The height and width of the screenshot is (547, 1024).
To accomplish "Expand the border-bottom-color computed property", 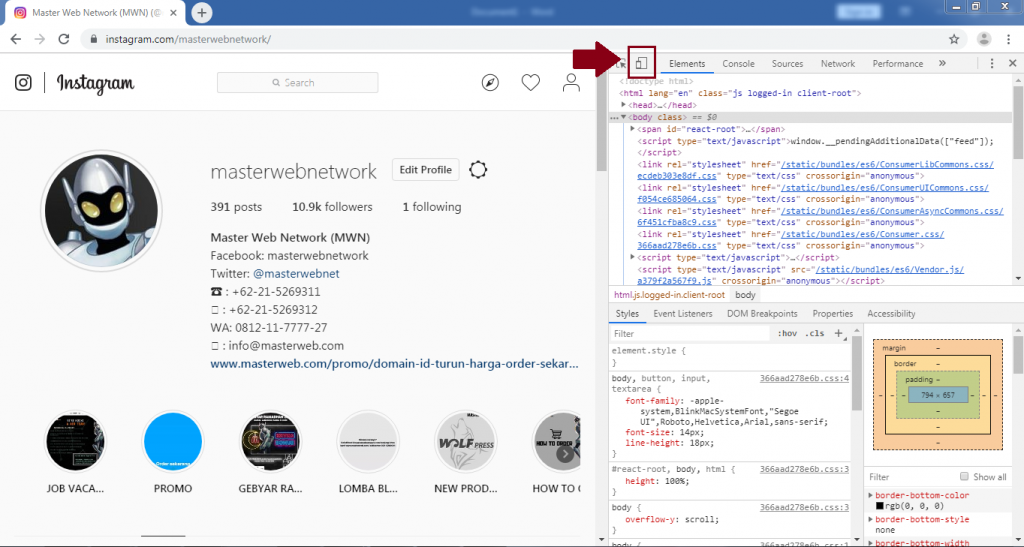I will pyautogui.click(x=871, y=495).
